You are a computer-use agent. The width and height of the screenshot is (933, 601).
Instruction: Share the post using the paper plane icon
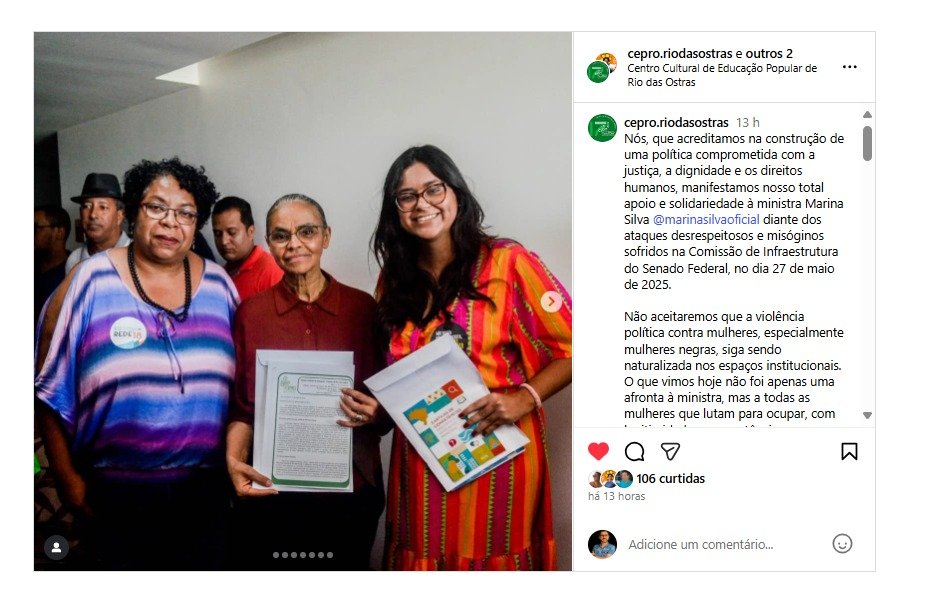[x=670, y=452]
